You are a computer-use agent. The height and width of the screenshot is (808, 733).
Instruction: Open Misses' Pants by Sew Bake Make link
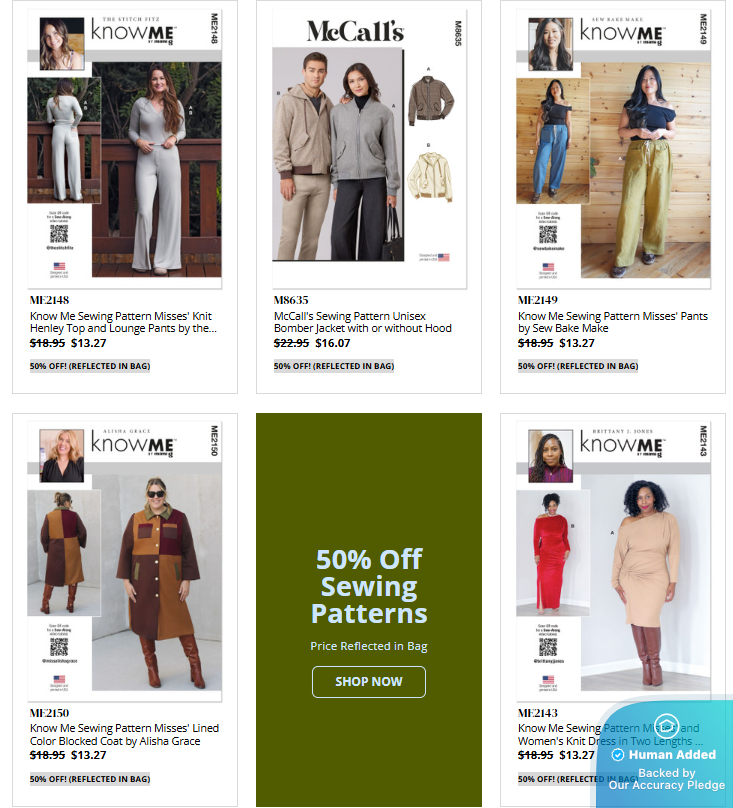pos(613,322)
